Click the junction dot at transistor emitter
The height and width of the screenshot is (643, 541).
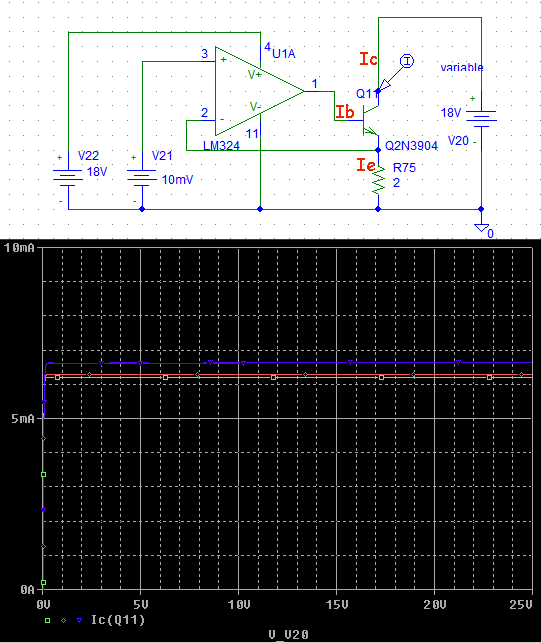(378, 150)
